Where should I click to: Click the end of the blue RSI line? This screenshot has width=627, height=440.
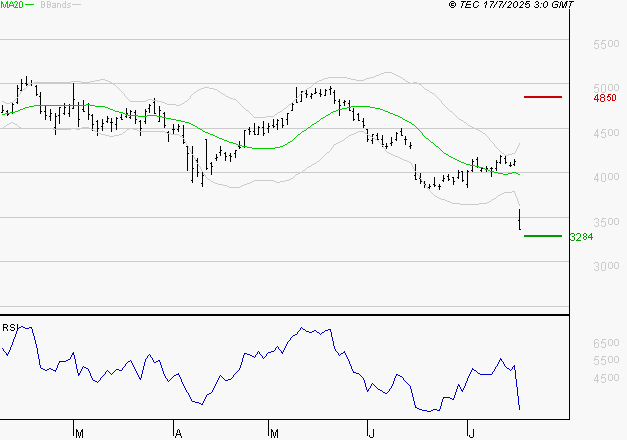pos(520,408)
